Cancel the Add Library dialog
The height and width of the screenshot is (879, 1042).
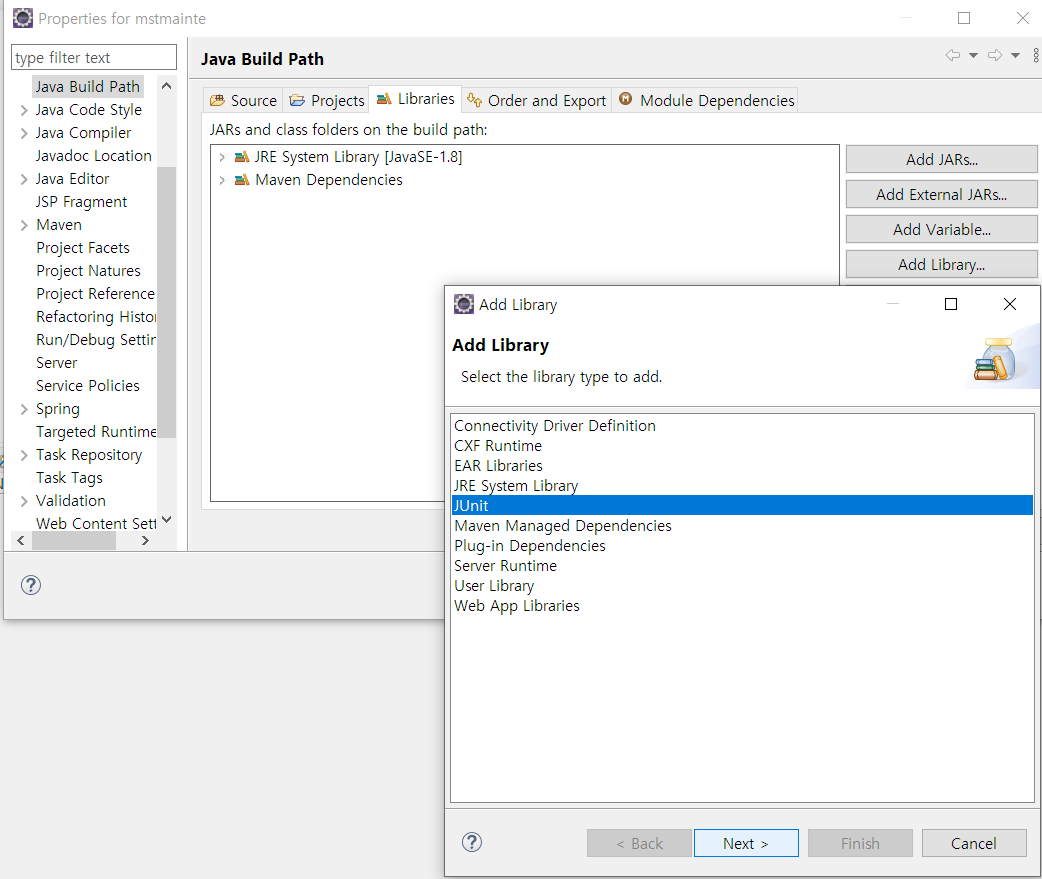tap(974, 843)
